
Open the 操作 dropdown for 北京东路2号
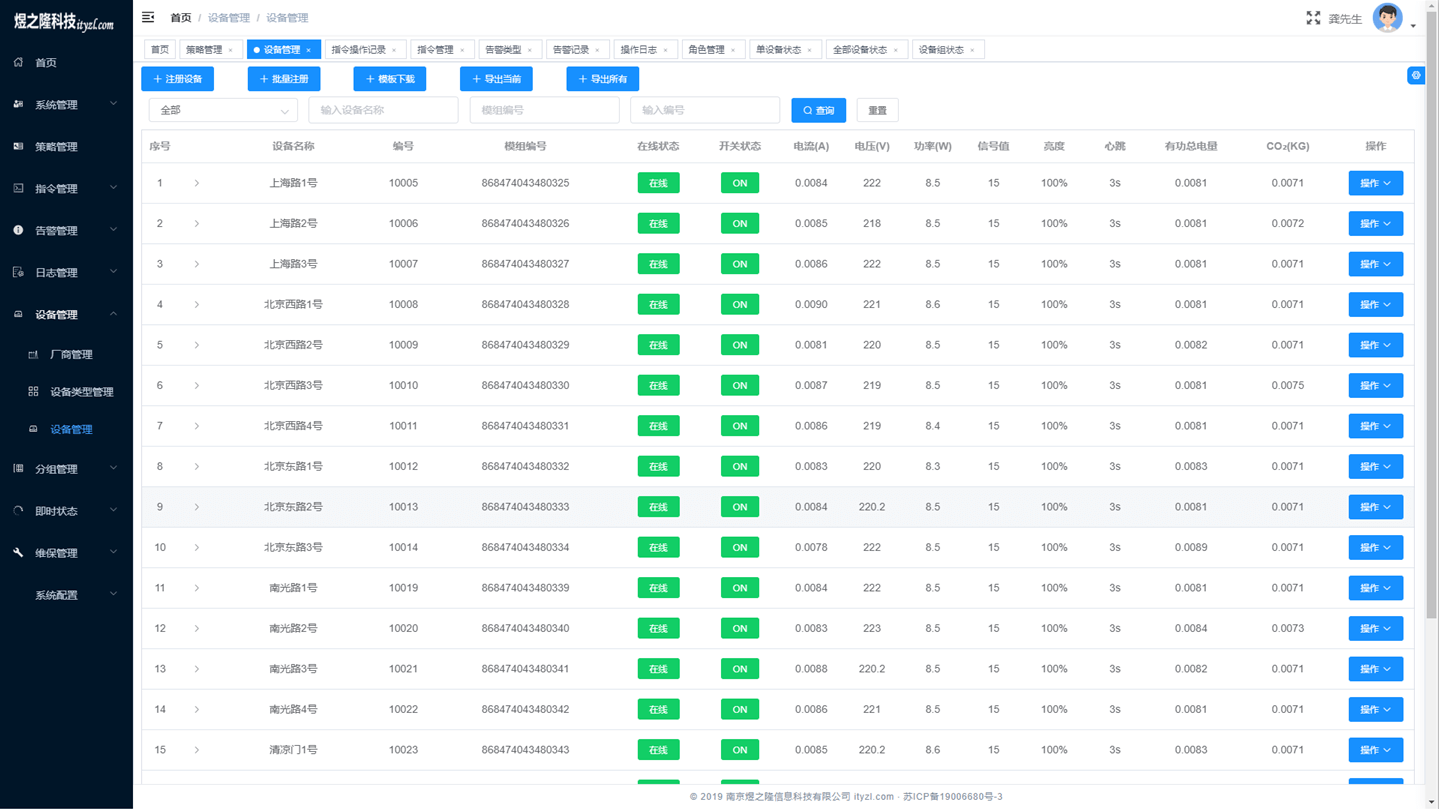point(1375,507)
